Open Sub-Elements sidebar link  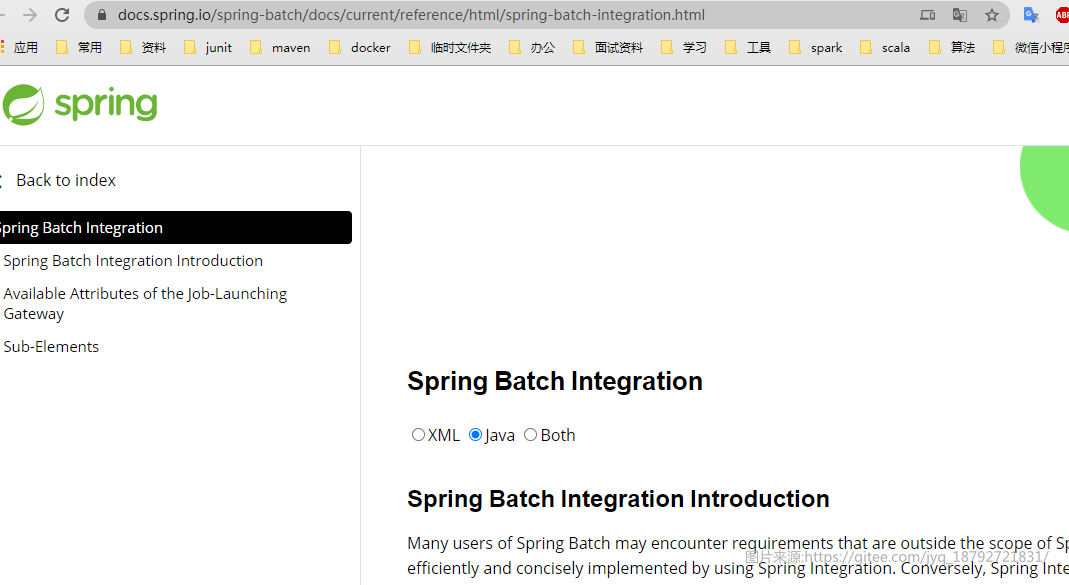(51, 346)
